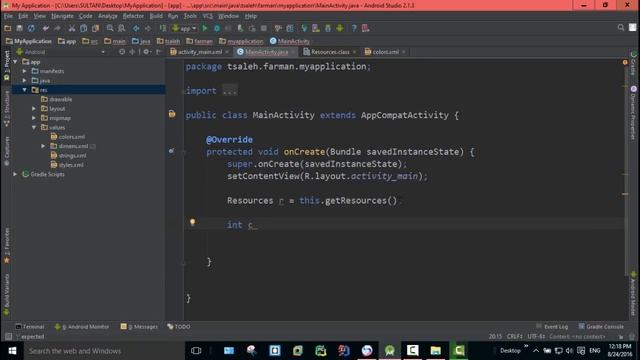Click the Synchronize toolbar icon
Viewport: 640px width, 360px height.
tap(31, 28)
